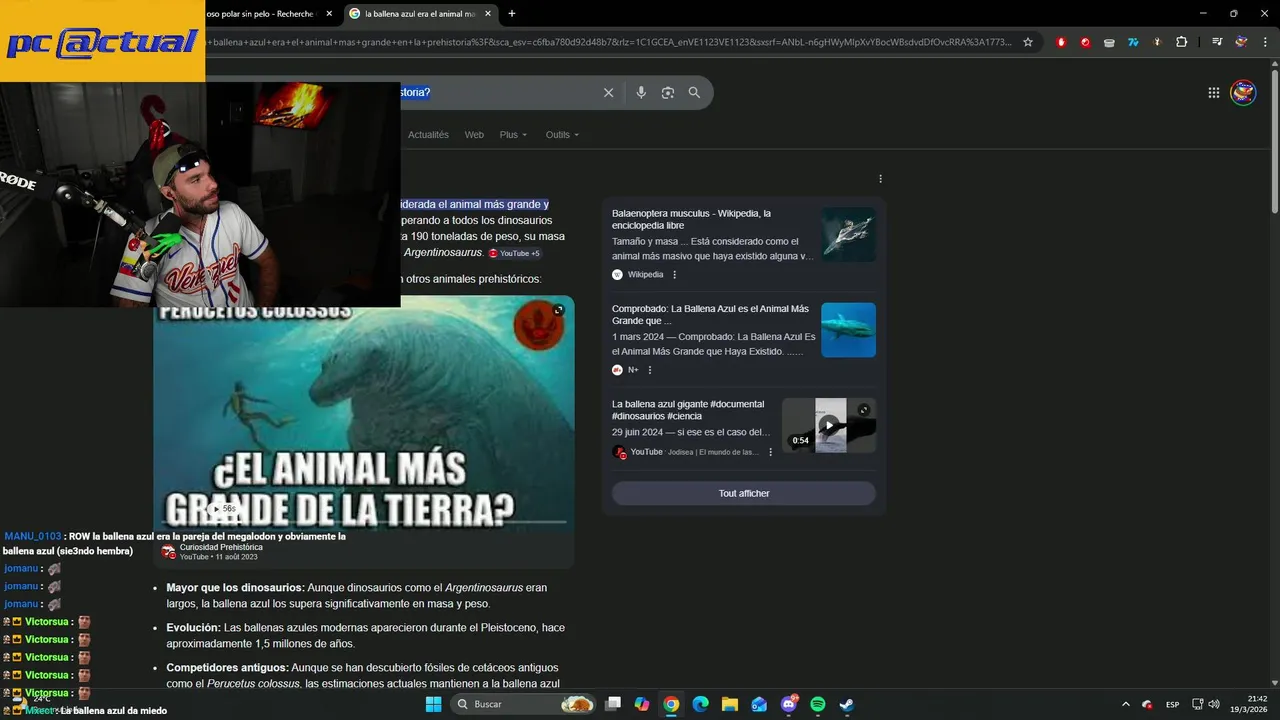Open the ESP language selector
This screenshot has width=1280, height=720.
[x=1172, y=704]
